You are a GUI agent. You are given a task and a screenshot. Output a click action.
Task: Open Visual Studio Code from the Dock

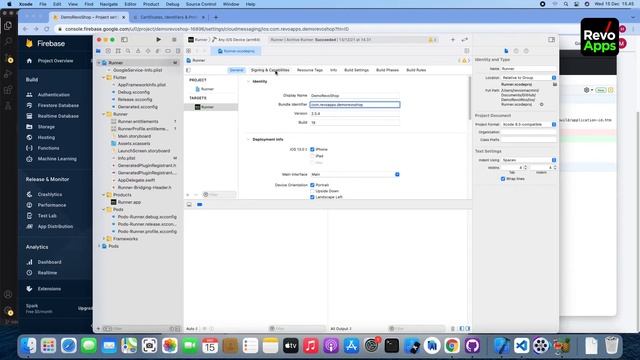[x=521, y=346]
